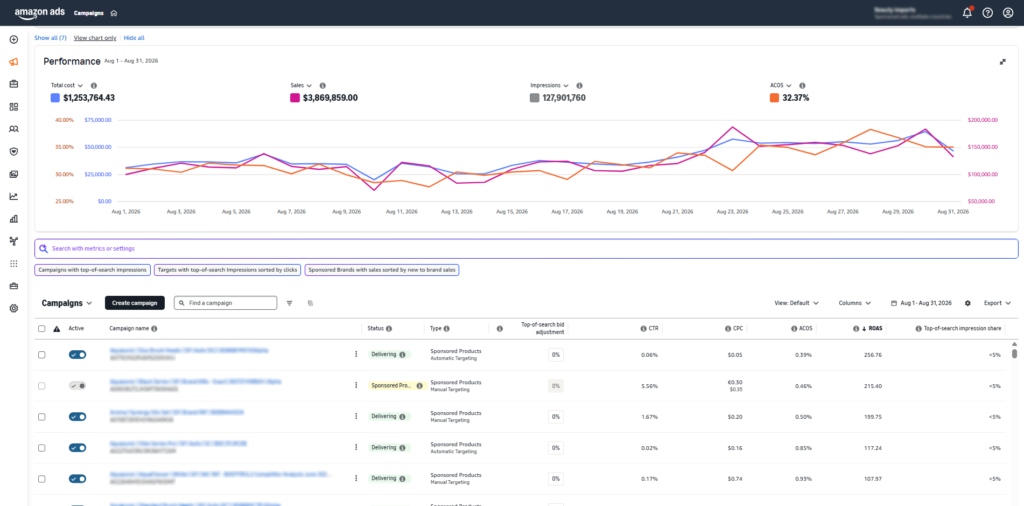Tick the select-all checkbox in table header
This screenshot has width=1024, height=506.
[x=42, y=329]
